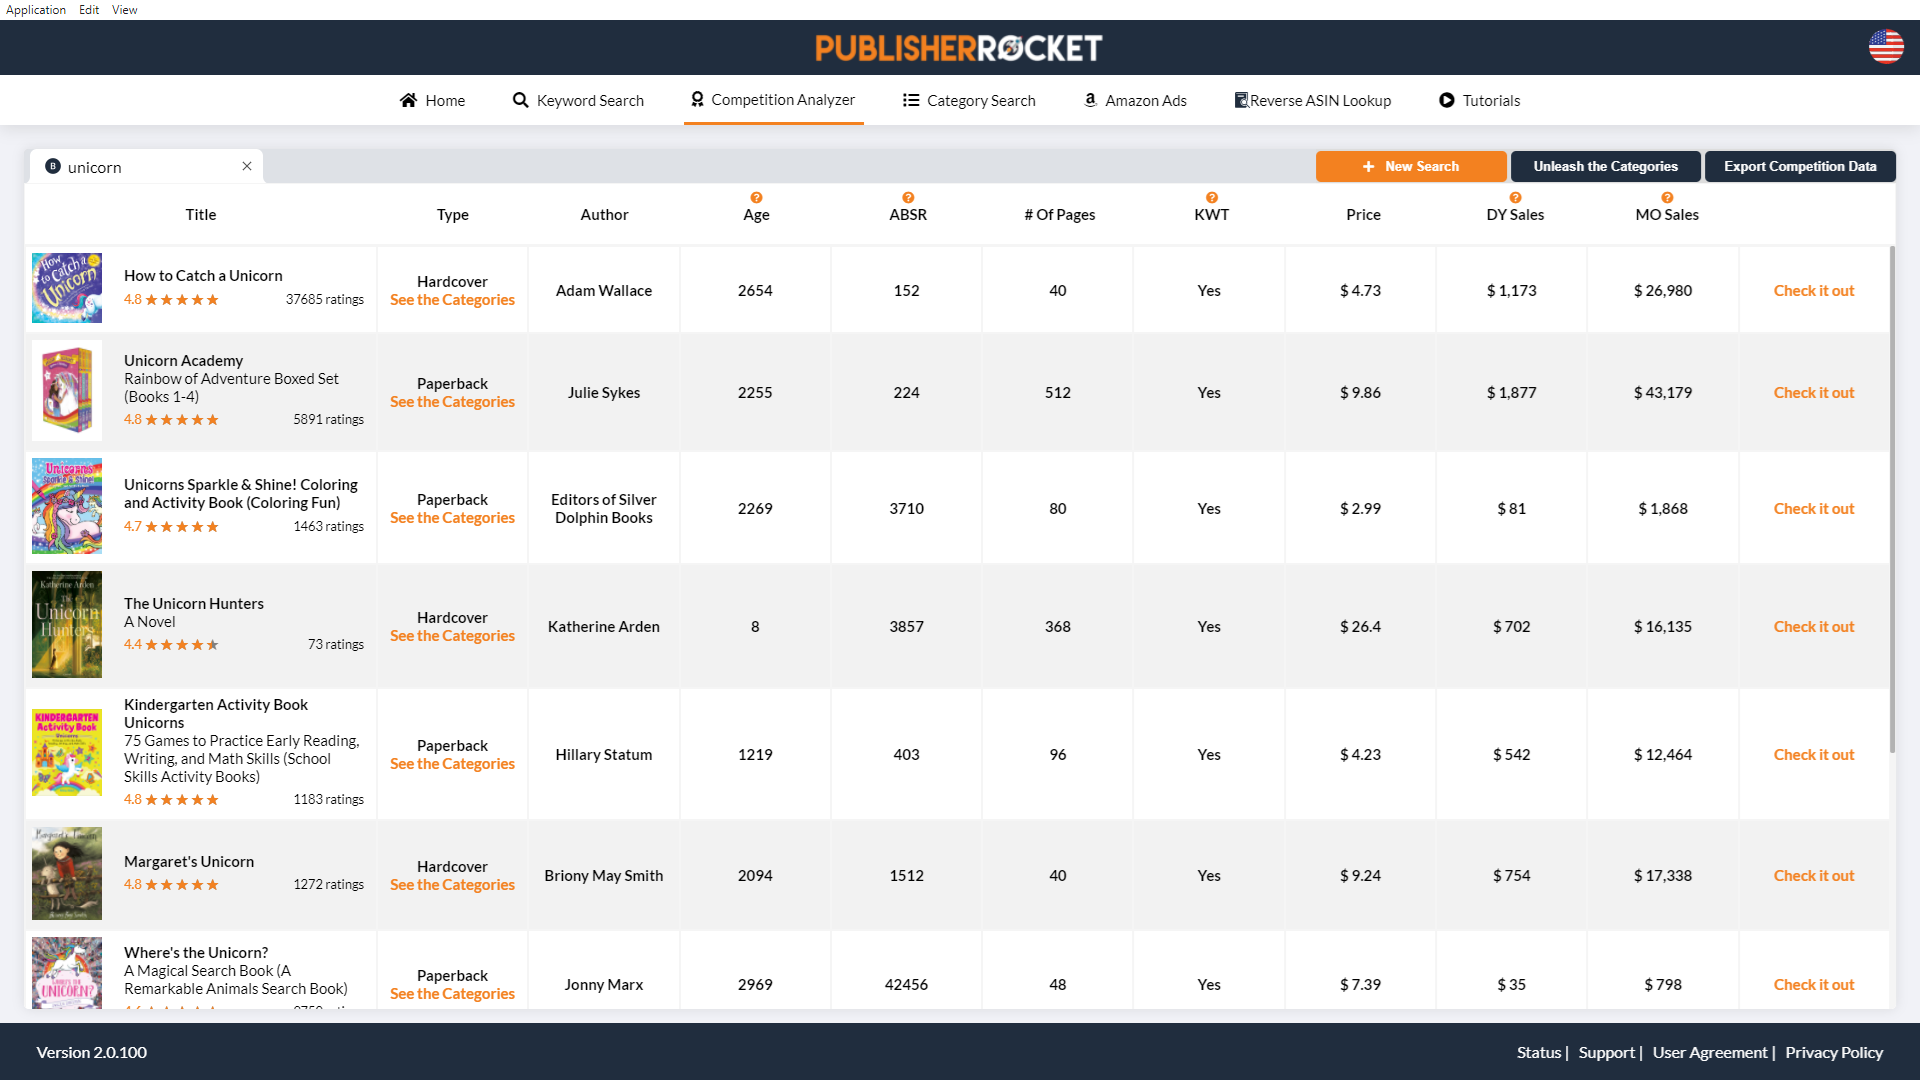The height and width of the screenshot is (1080, 1920).
Task: Open Reverse ASIN Lookup
Action: click(1312, 100)
